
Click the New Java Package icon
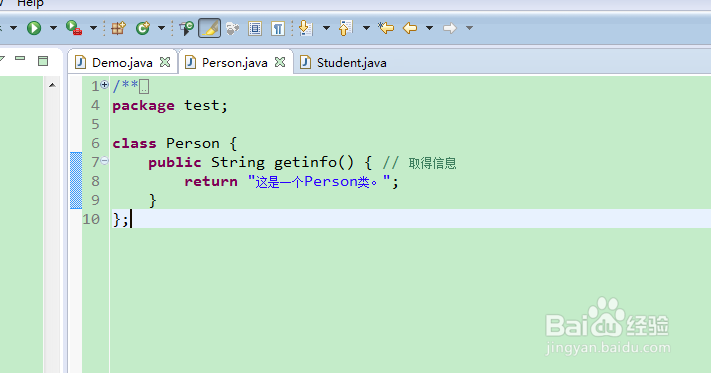(118, 28)
